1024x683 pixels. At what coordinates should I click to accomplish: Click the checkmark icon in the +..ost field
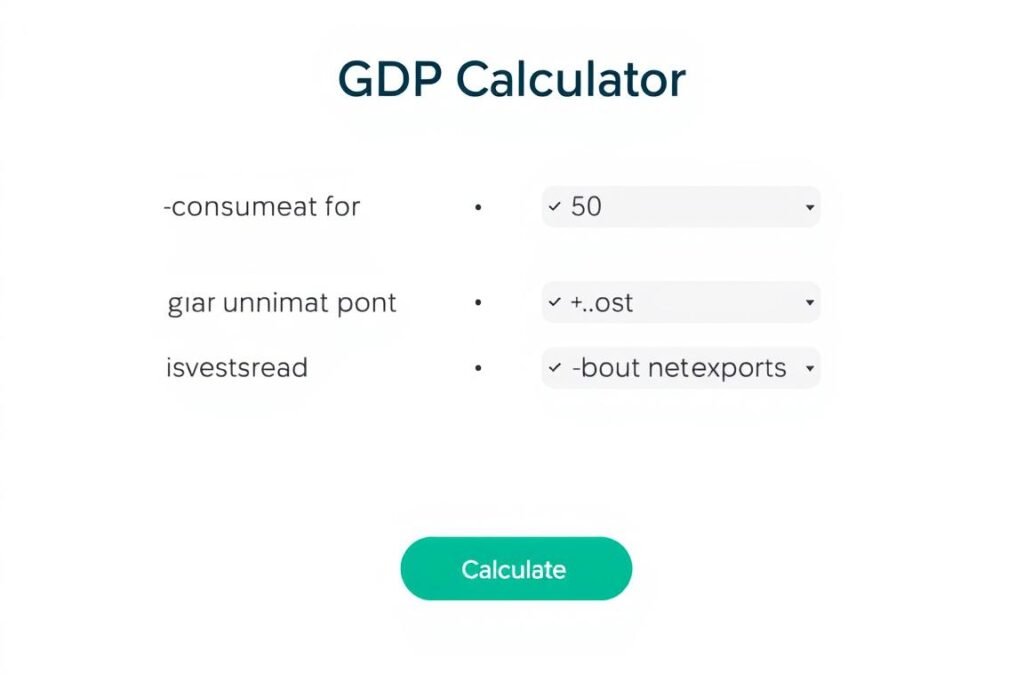(555, 303)
